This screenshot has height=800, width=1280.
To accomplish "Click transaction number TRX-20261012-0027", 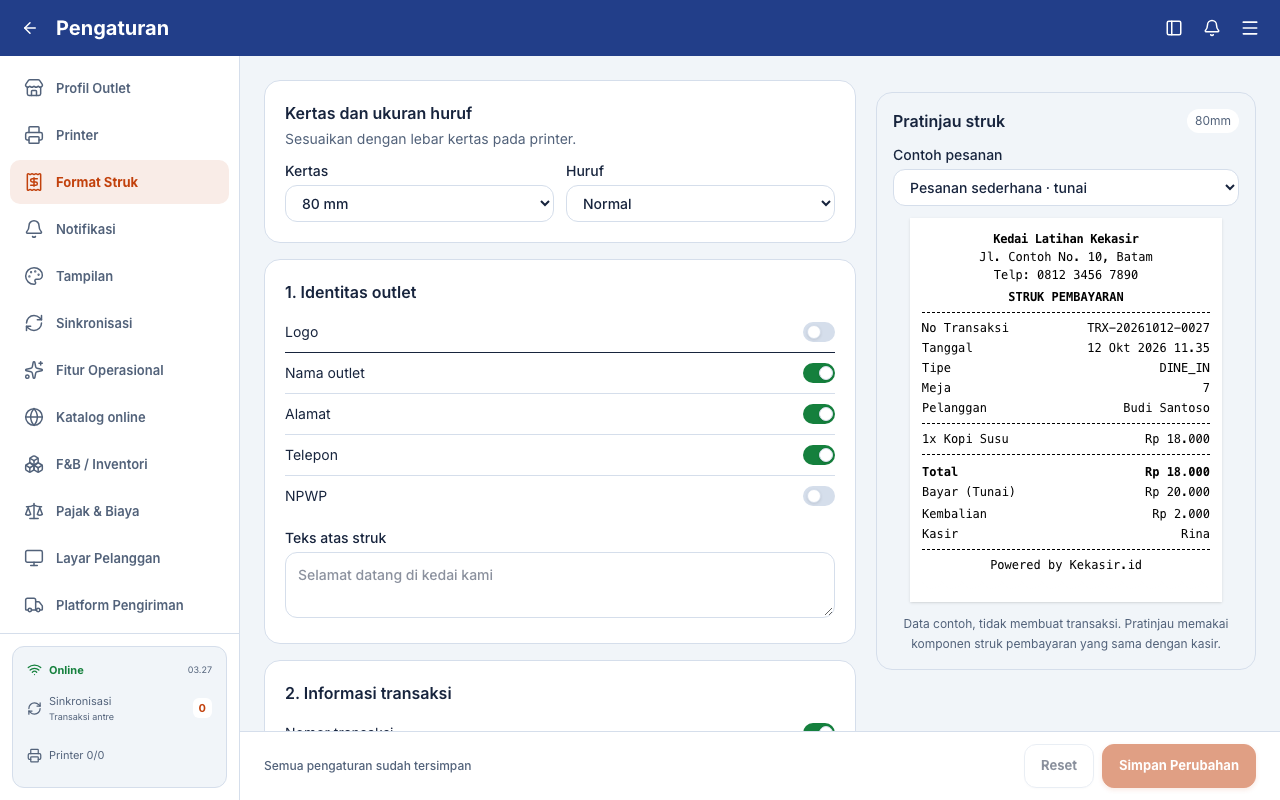I will pos(1148,328).
